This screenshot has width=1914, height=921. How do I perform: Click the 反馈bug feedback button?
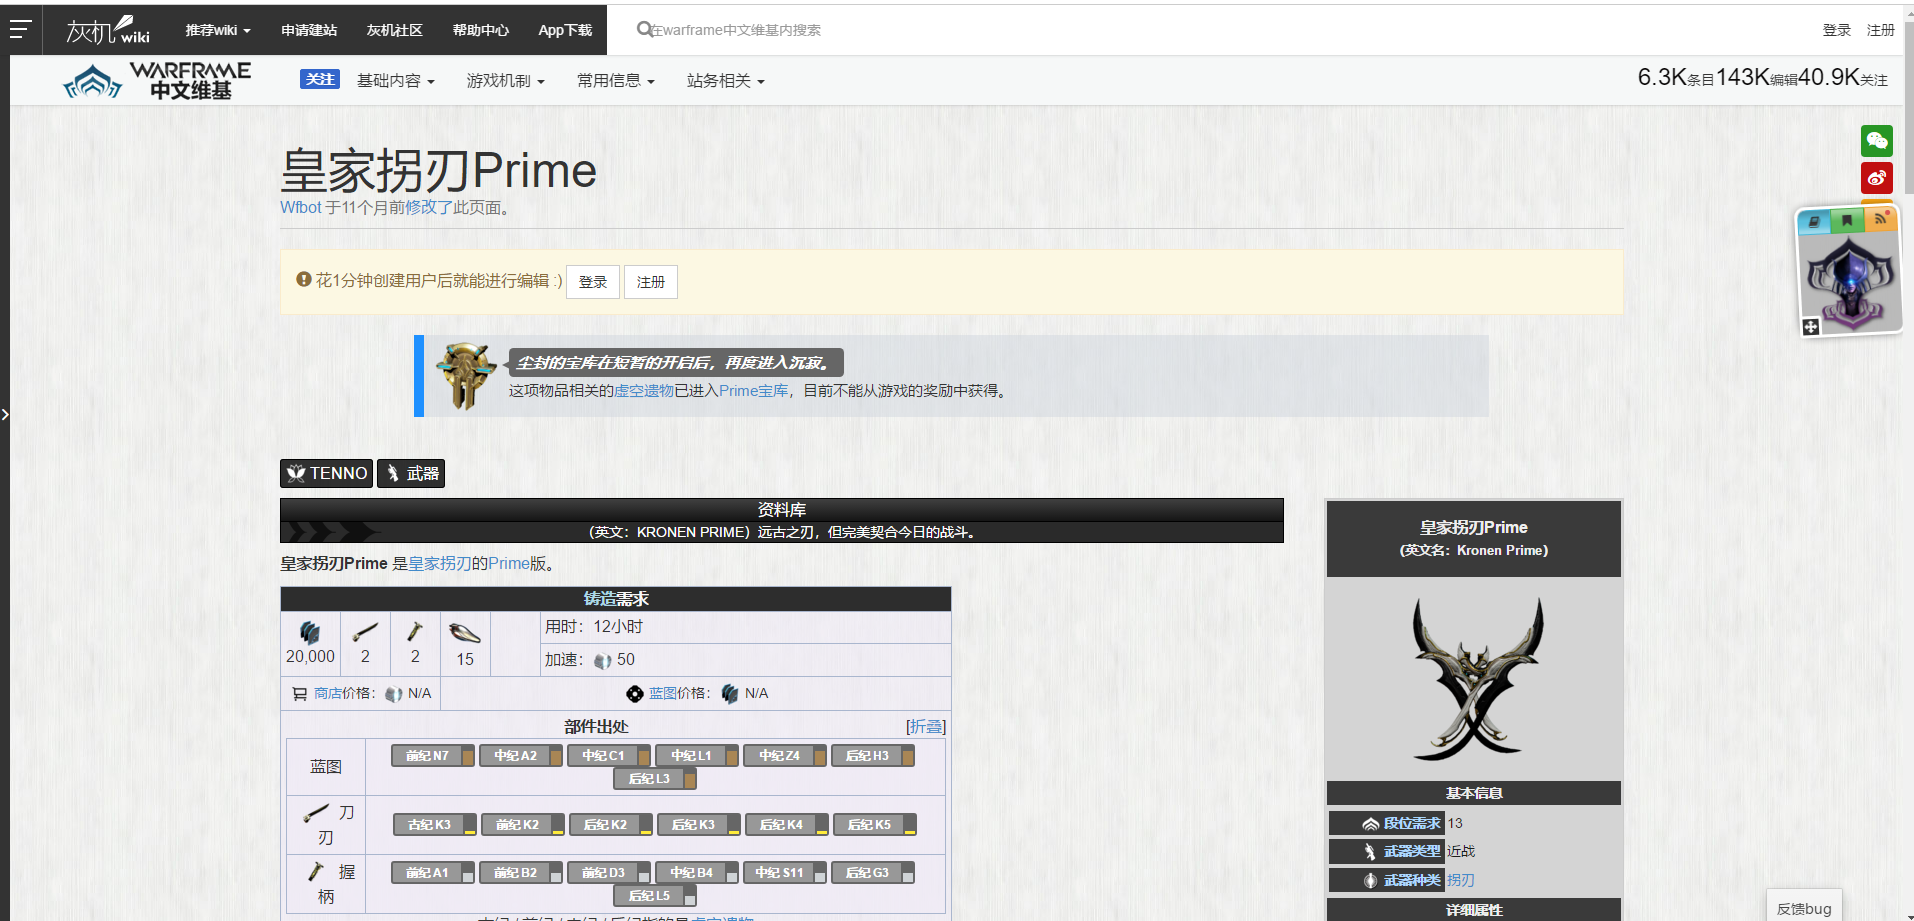(x=1804, y=909)
